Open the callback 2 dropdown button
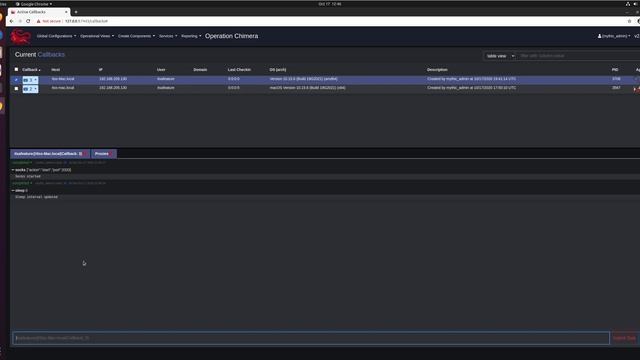 [30, 89]
